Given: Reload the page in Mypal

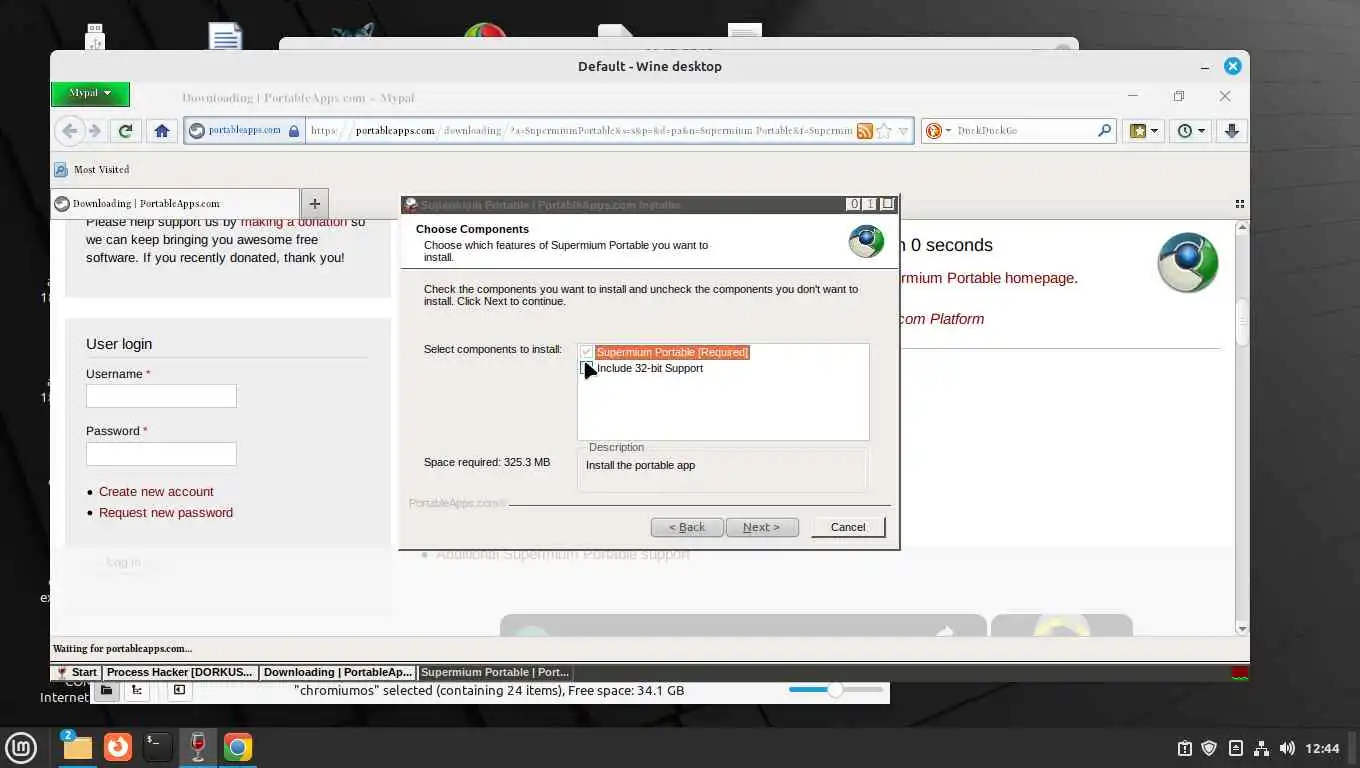Looking at the screenshot, I should click(x=125, y=130).
